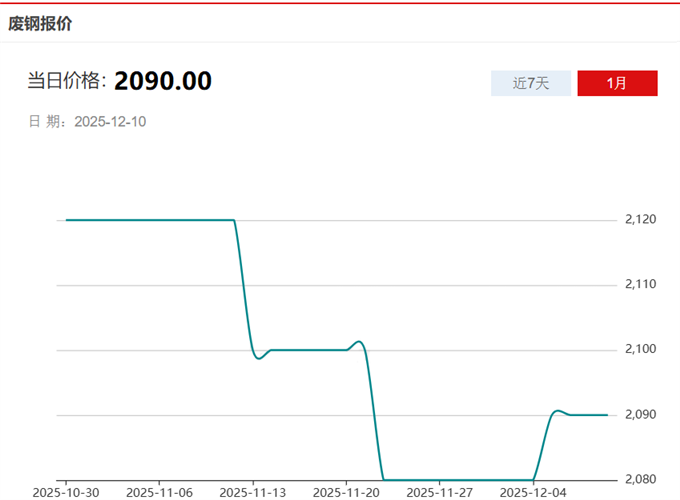Select the 1月 range tab

point(617,83)
